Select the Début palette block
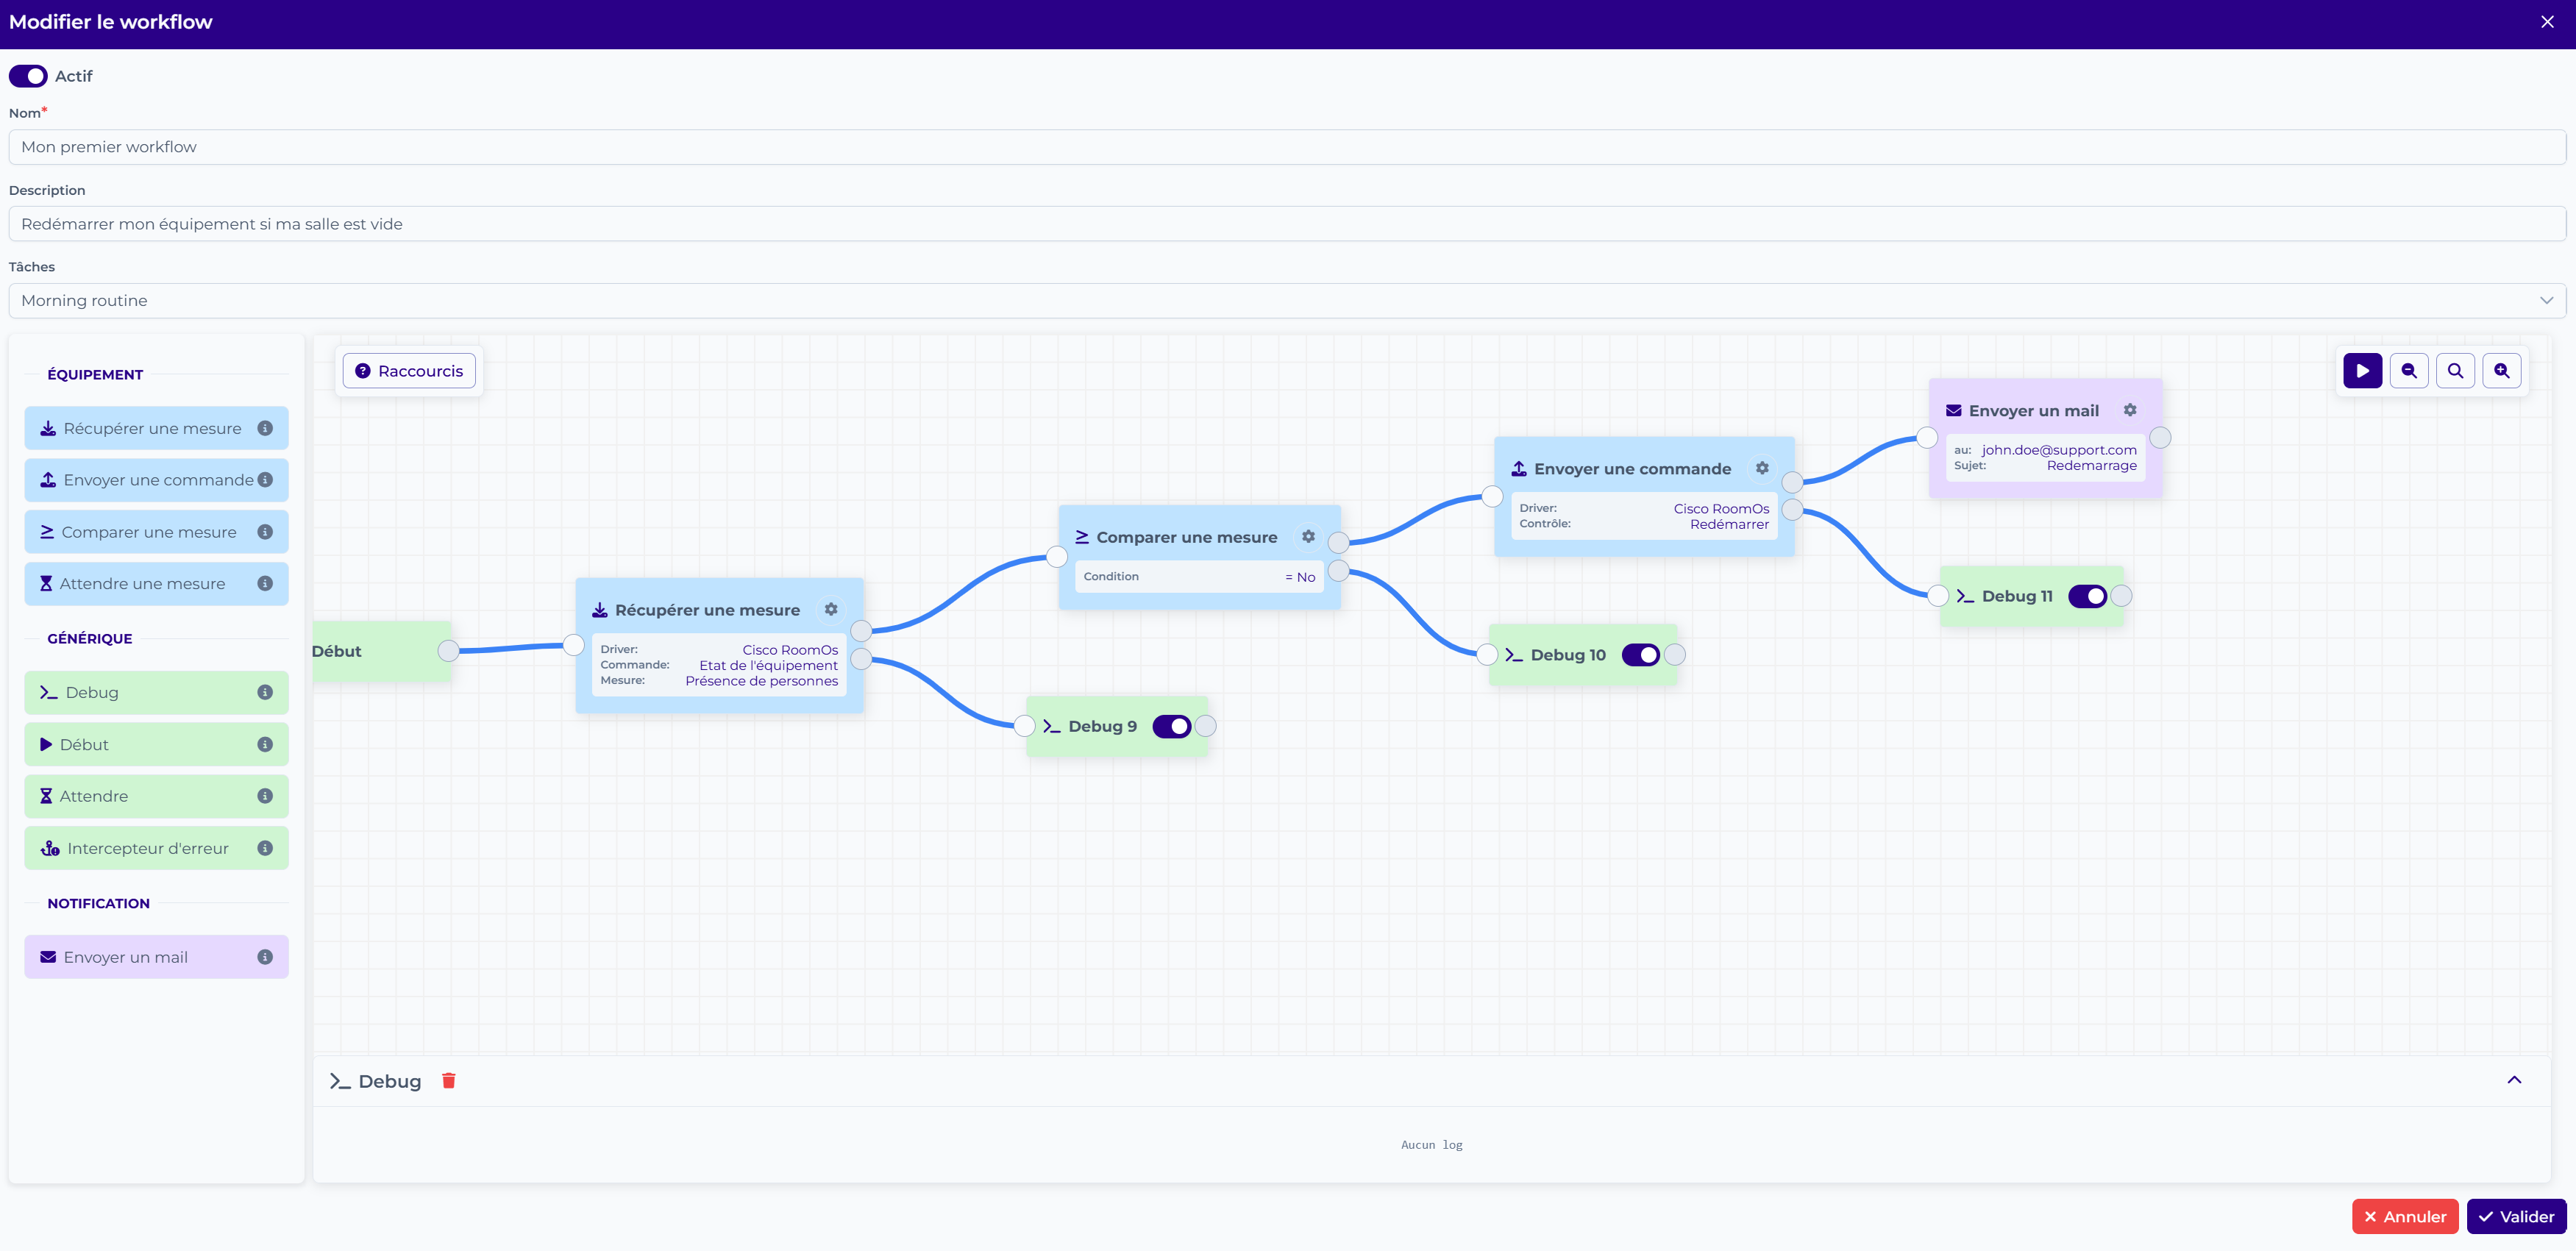 point(156,745)
